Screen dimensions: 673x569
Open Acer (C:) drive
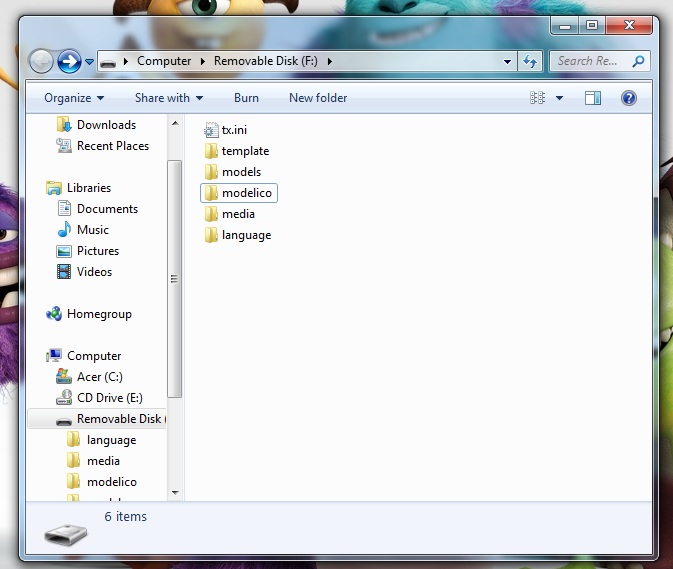tap(100, 377)
